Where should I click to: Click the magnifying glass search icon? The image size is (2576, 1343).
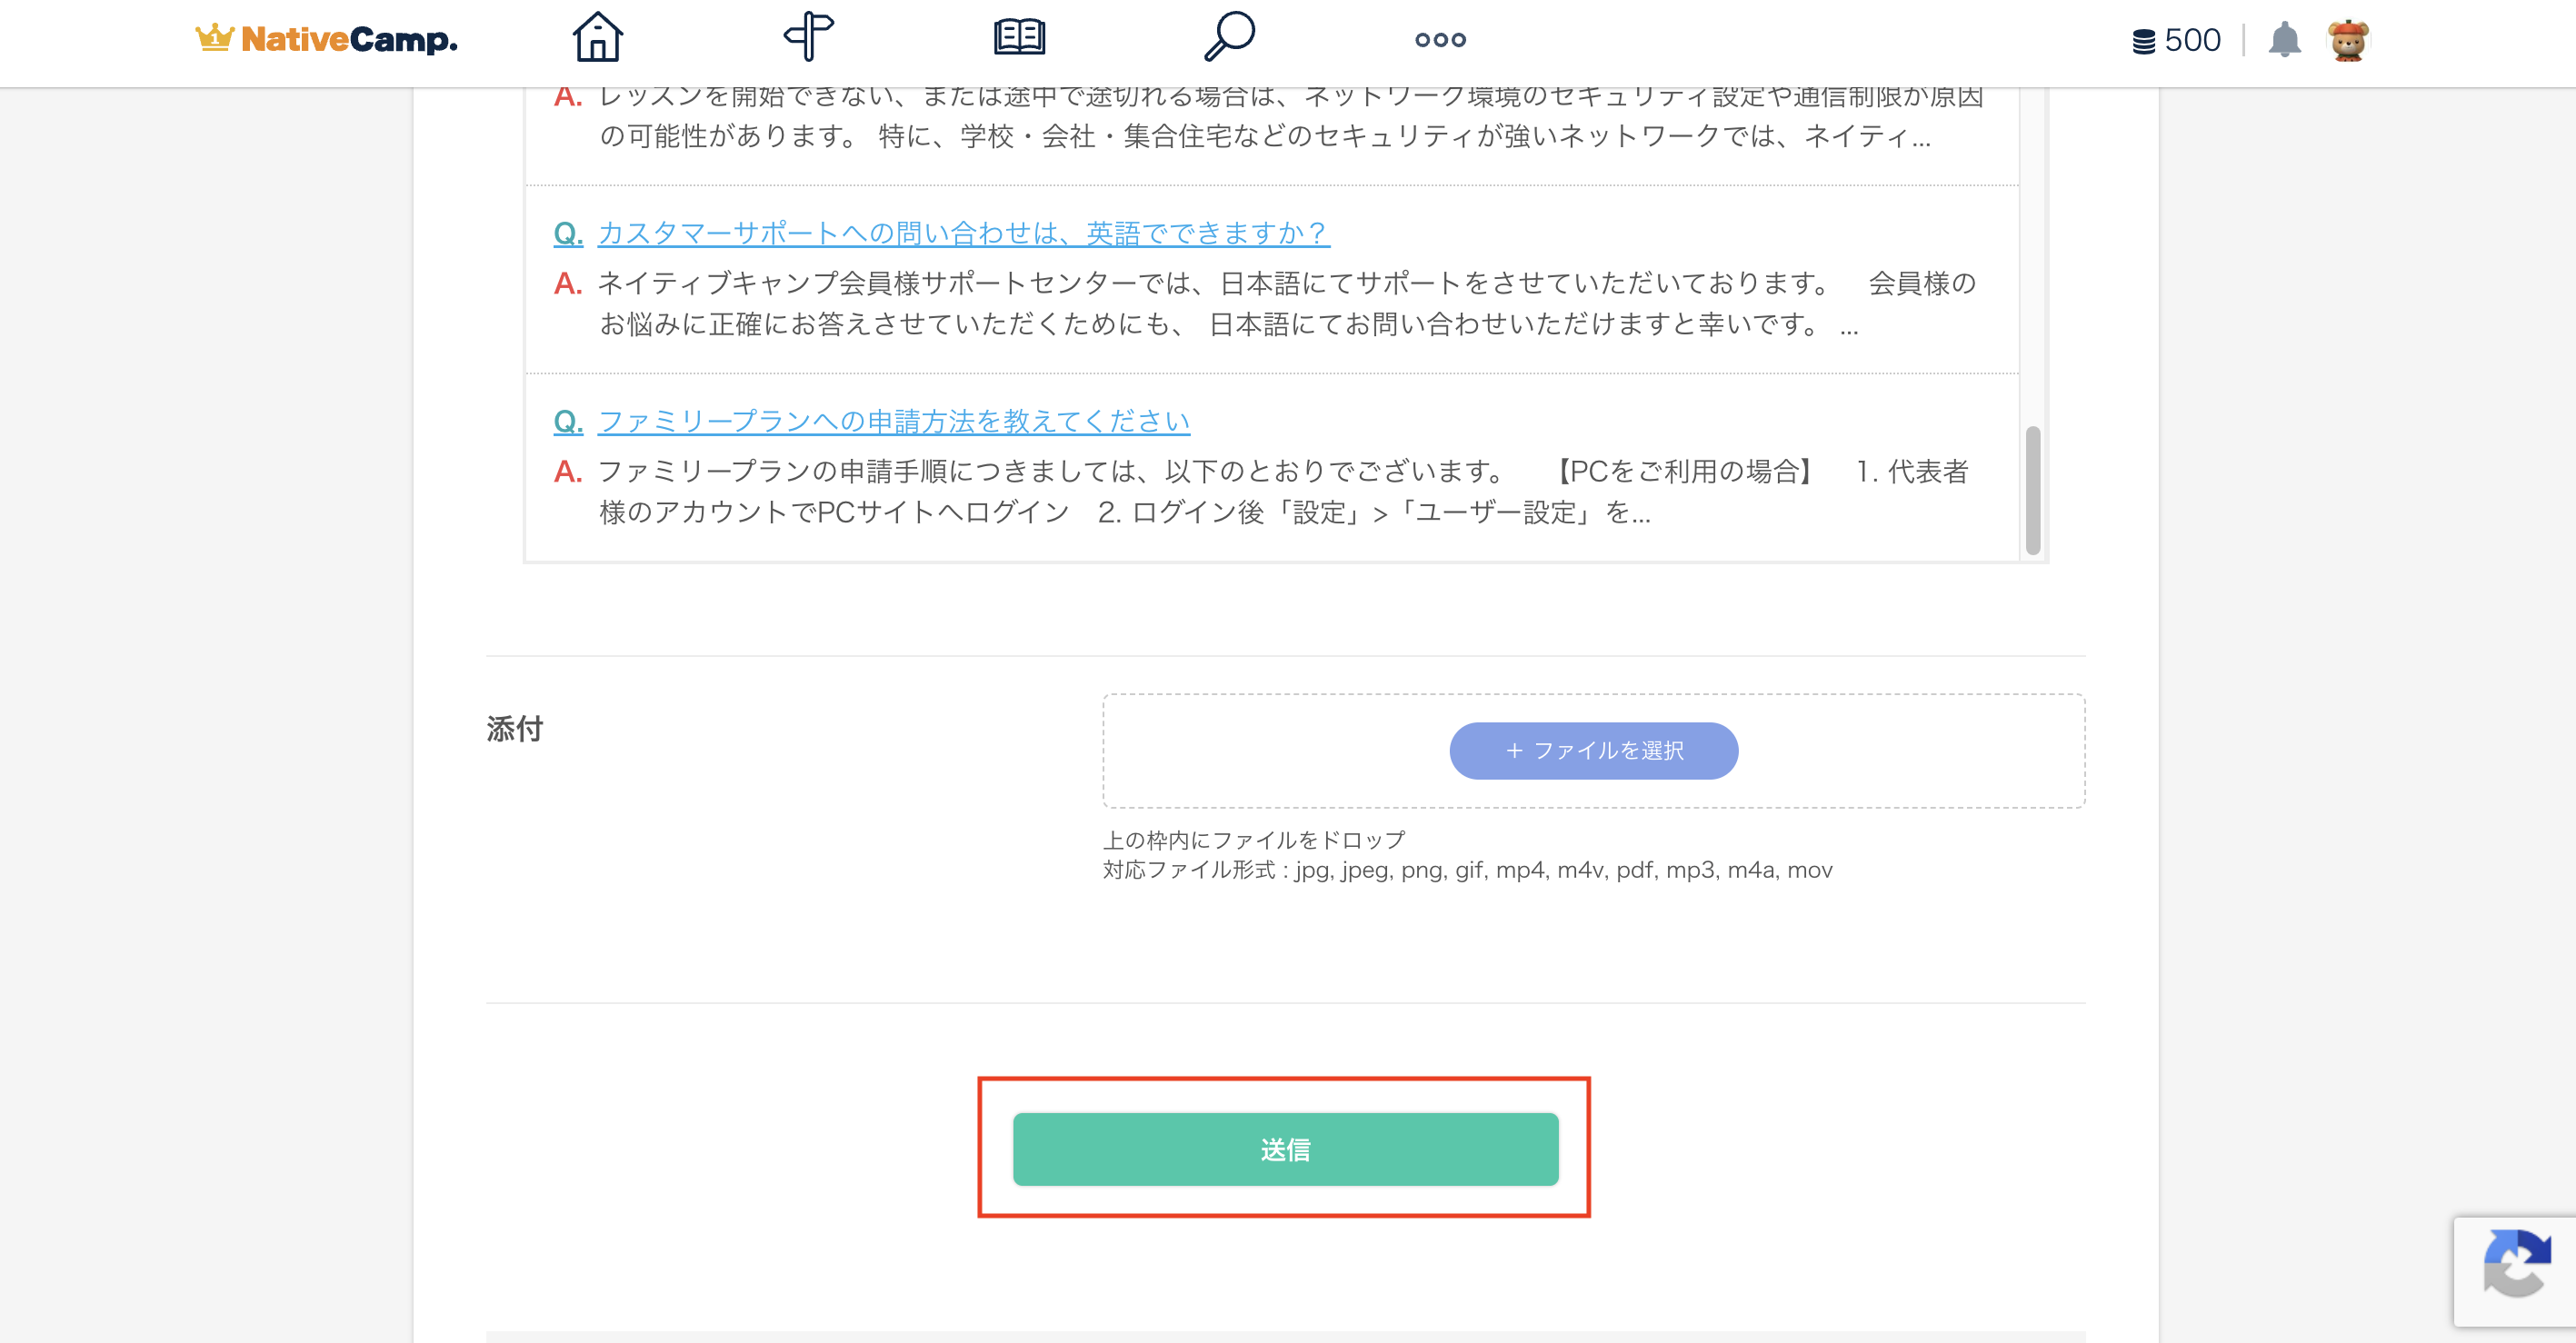point(1229,37)
